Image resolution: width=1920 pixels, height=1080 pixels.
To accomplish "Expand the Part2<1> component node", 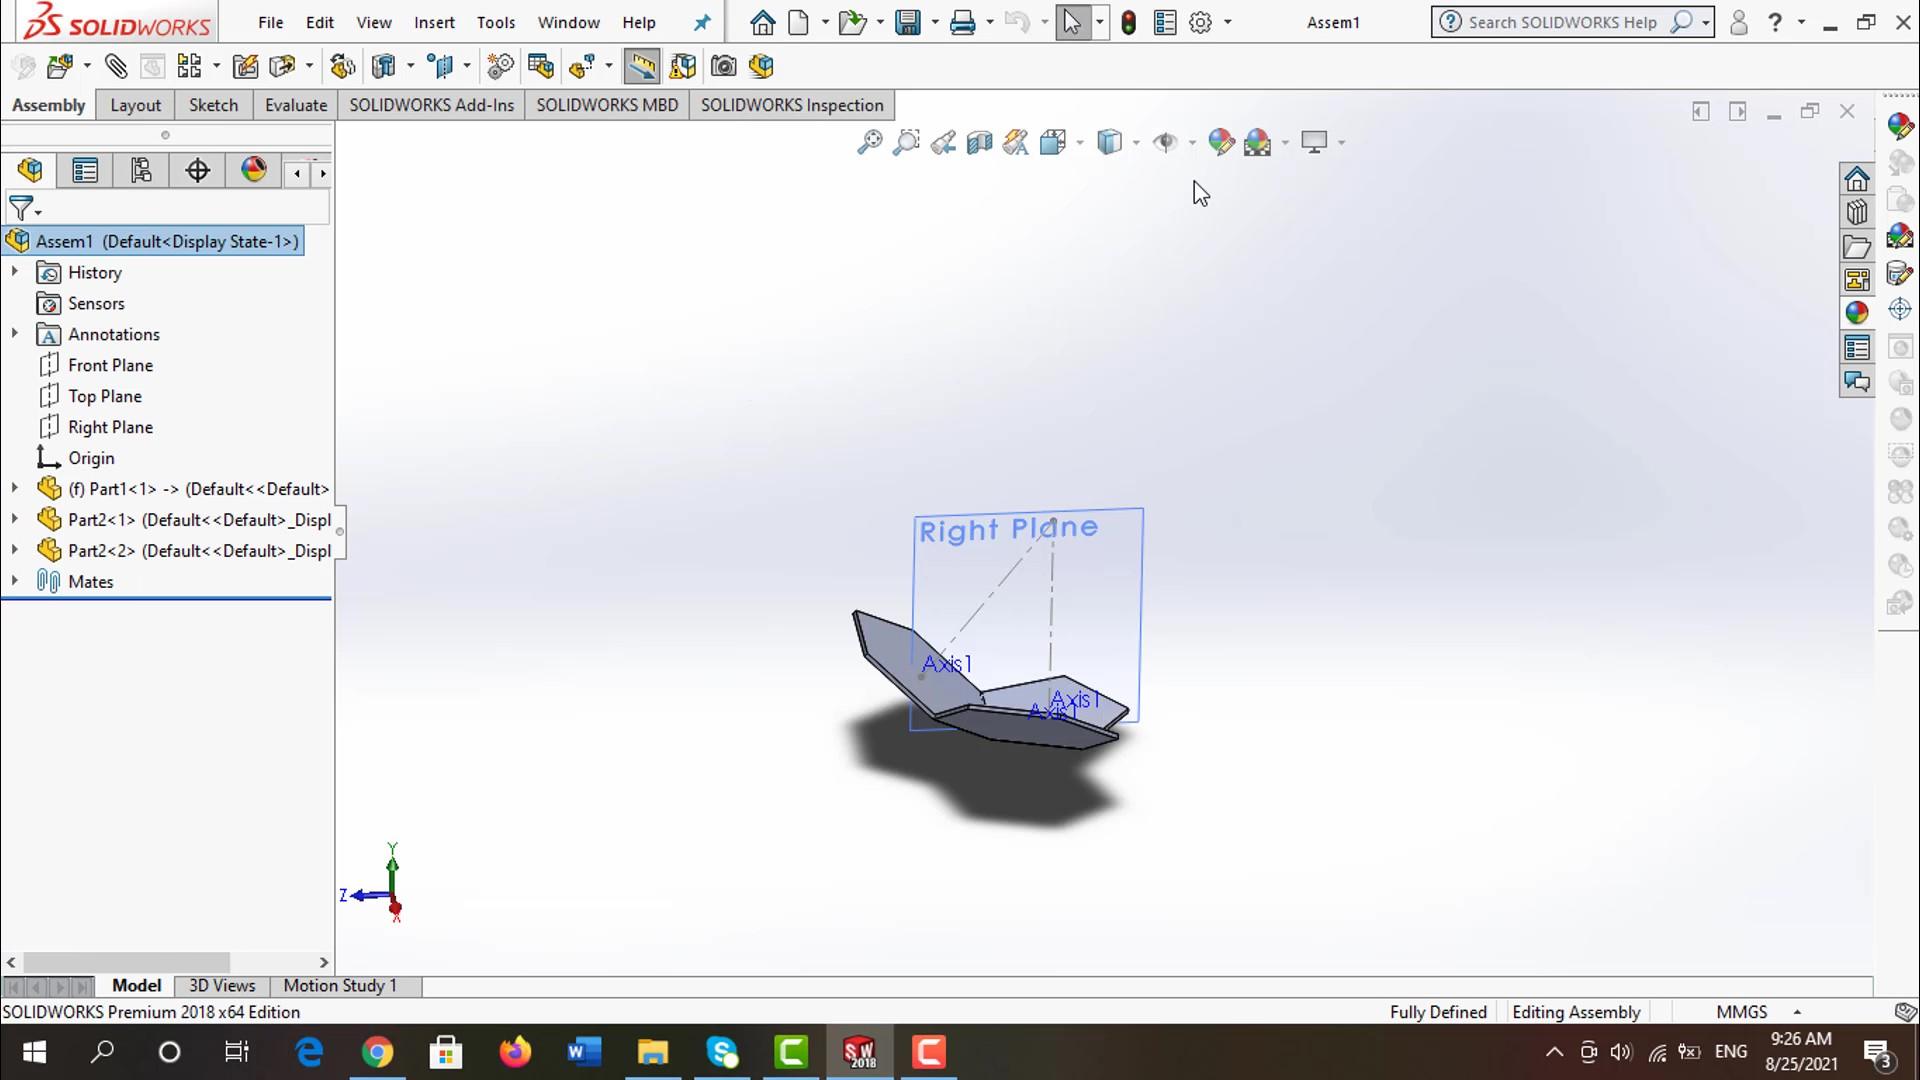I will (x=14, y=519).
